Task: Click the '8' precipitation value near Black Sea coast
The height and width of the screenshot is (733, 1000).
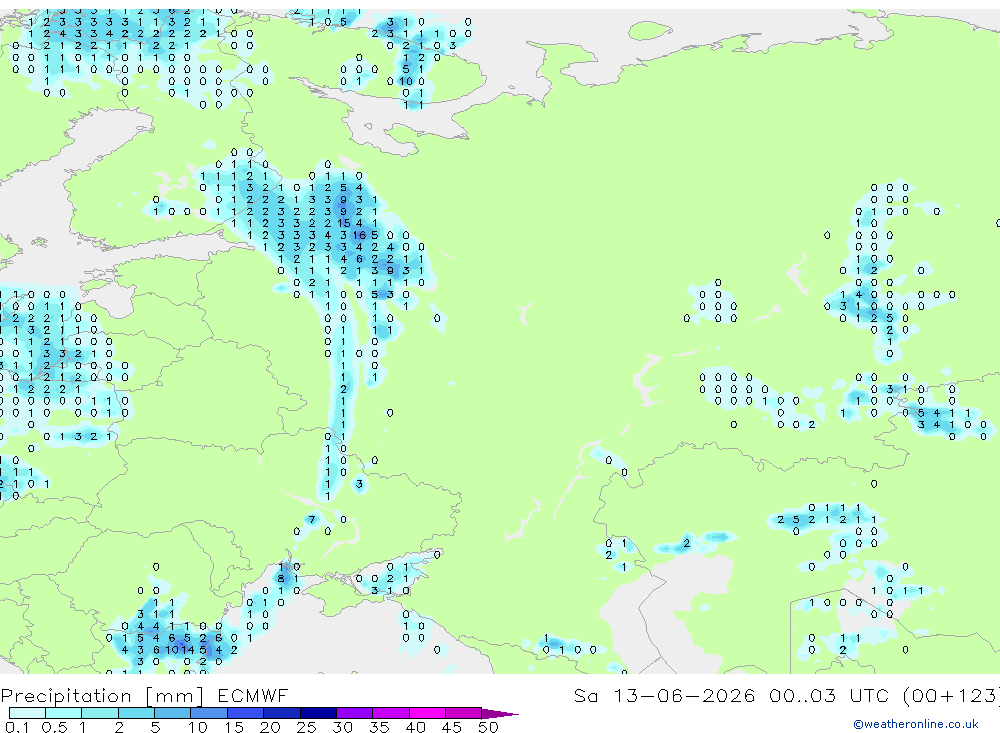Action: 281,579
